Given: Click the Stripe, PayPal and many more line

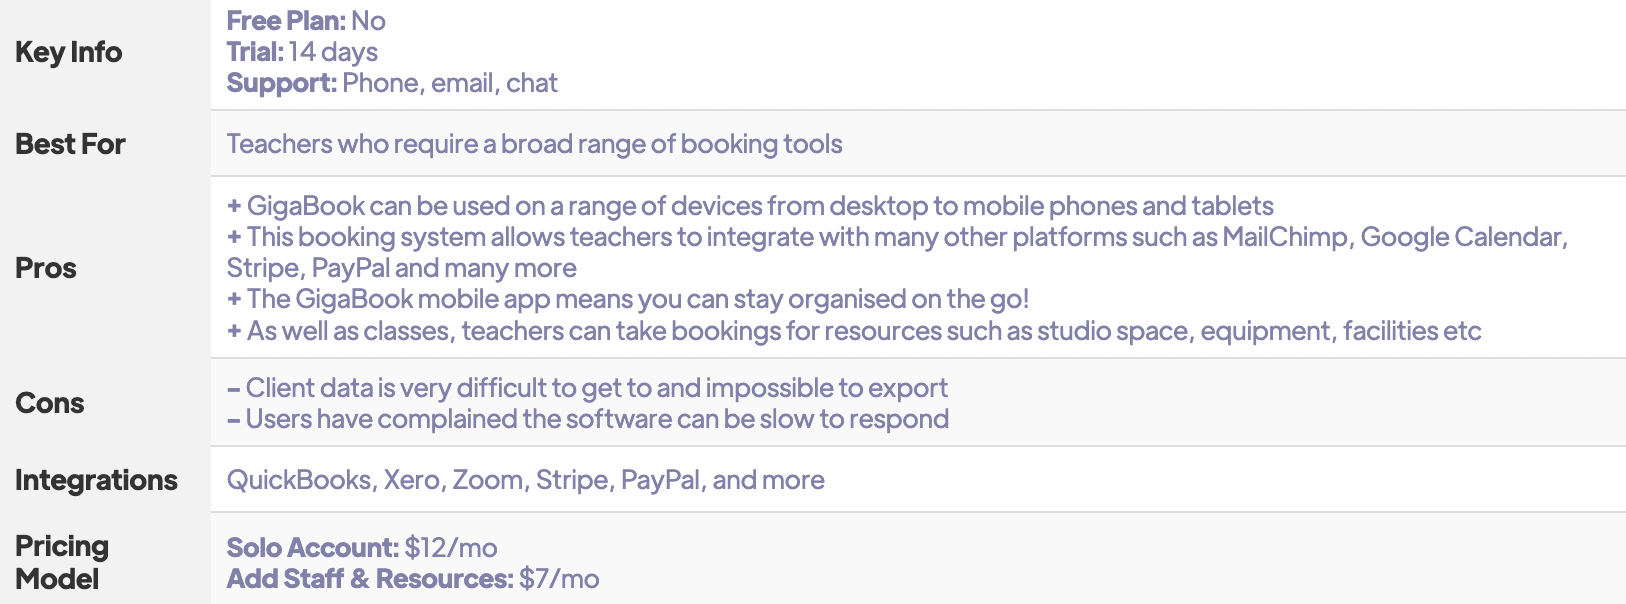Looking at the screenshot, I should tap(402, 268).
